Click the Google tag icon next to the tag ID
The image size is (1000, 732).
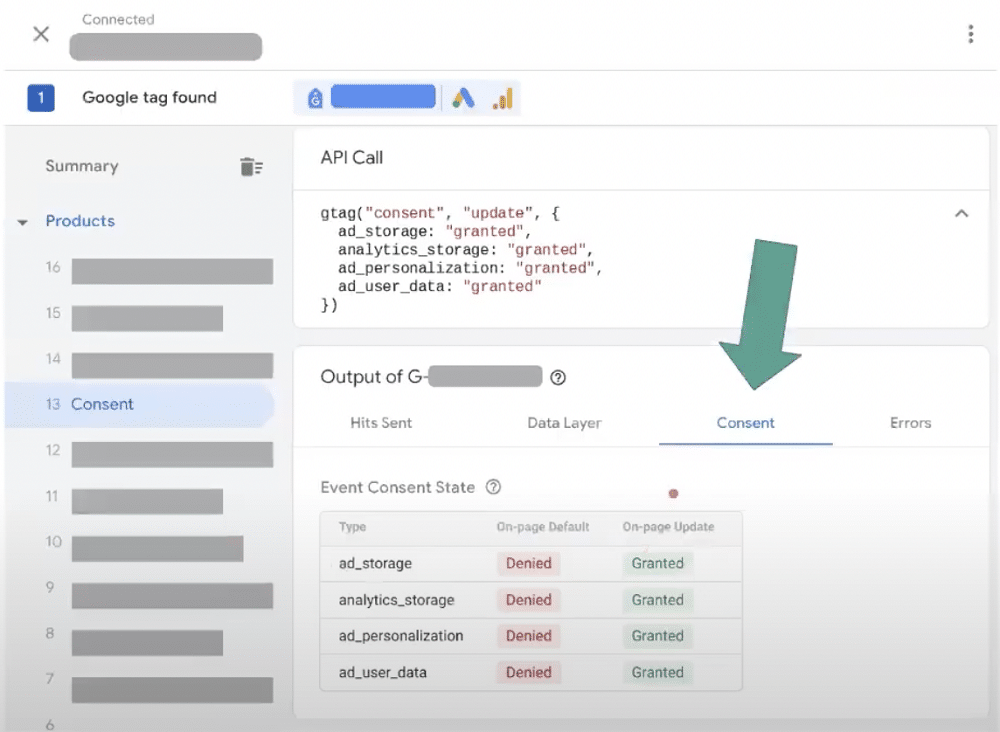[314, 96]
